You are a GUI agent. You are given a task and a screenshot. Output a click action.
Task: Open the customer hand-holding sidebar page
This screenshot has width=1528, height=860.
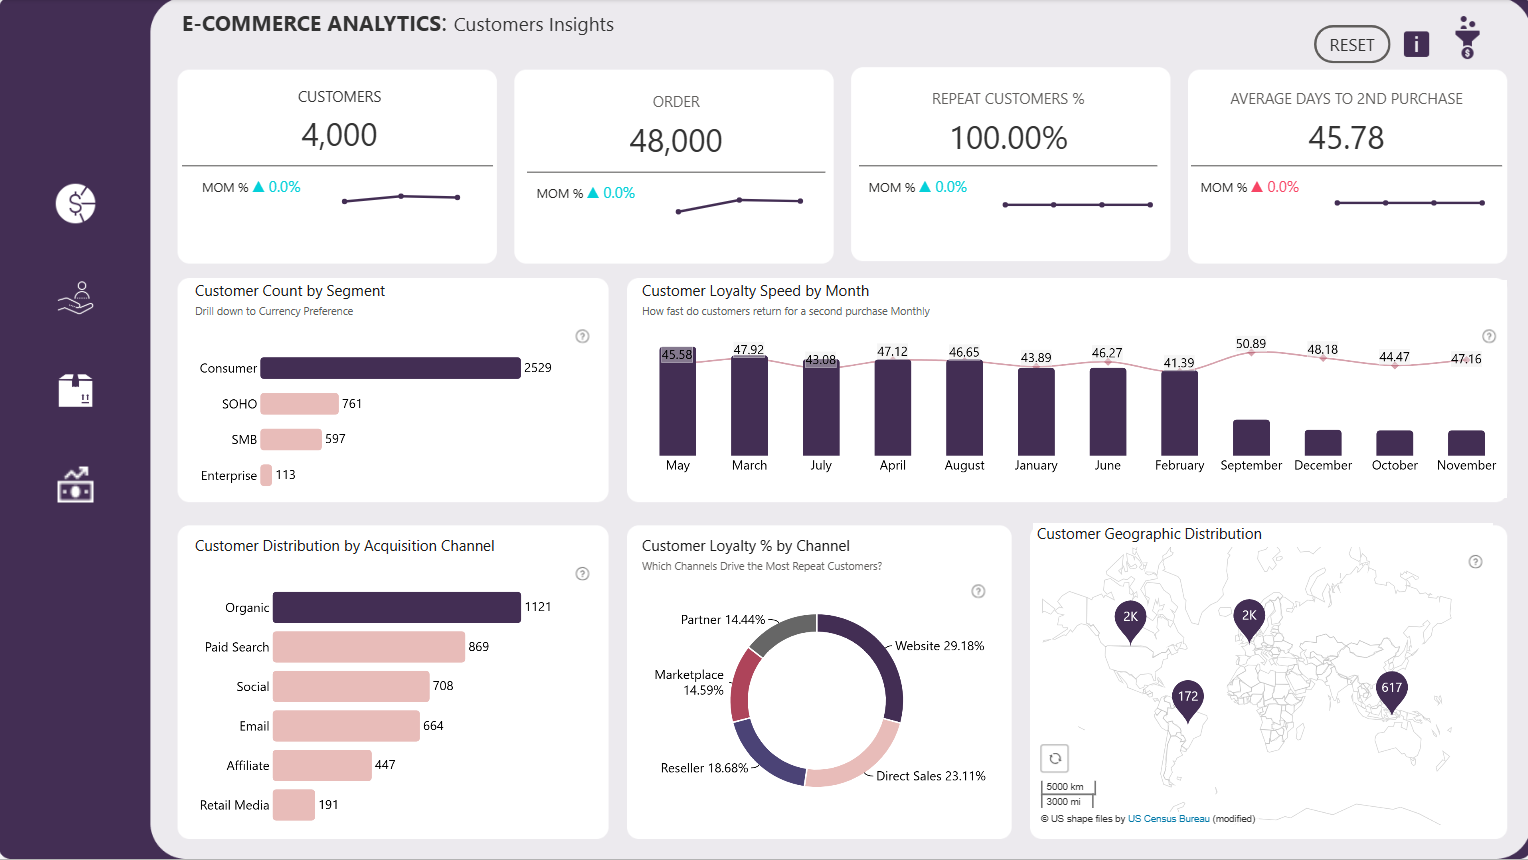tap(76, 298)
